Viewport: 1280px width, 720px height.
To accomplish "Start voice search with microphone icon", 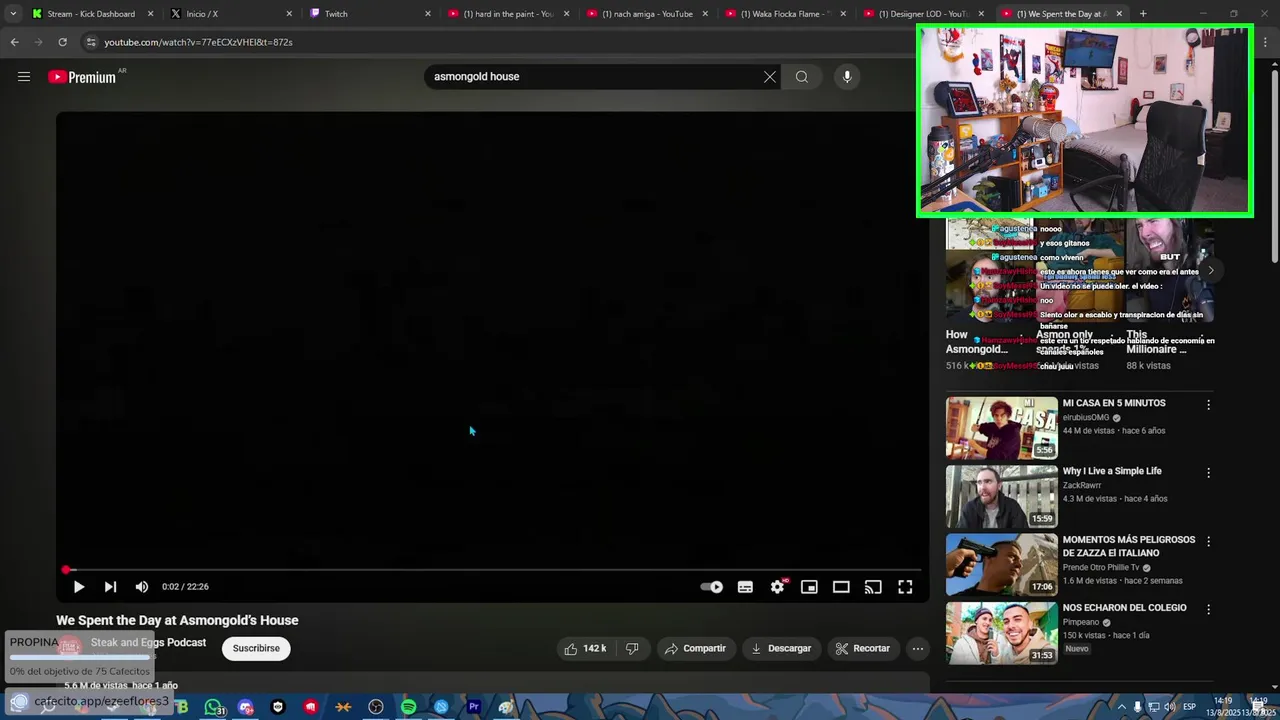I will pyautogui.click(x=847, y=77).
